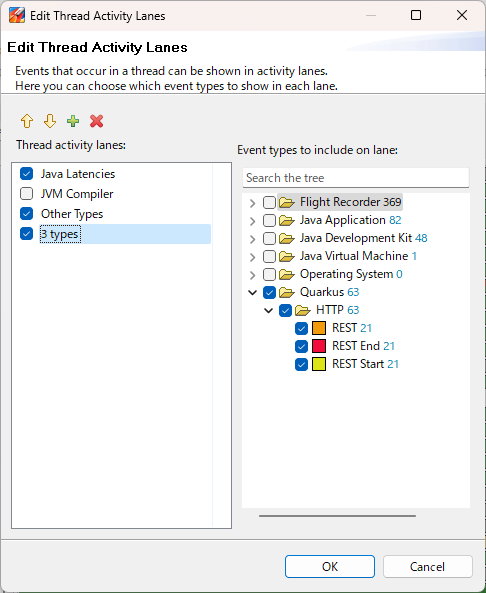
Task: Click the horizontal scrollbar under event tree
Action: [x=337, y=515]
